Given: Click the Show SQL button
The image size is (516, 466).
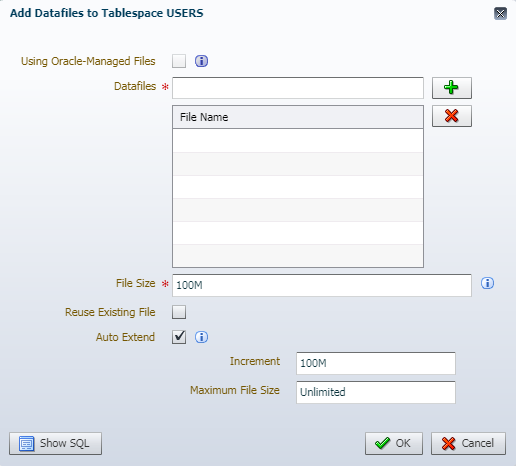Looking at the screenshot, I should click(55, 443).
